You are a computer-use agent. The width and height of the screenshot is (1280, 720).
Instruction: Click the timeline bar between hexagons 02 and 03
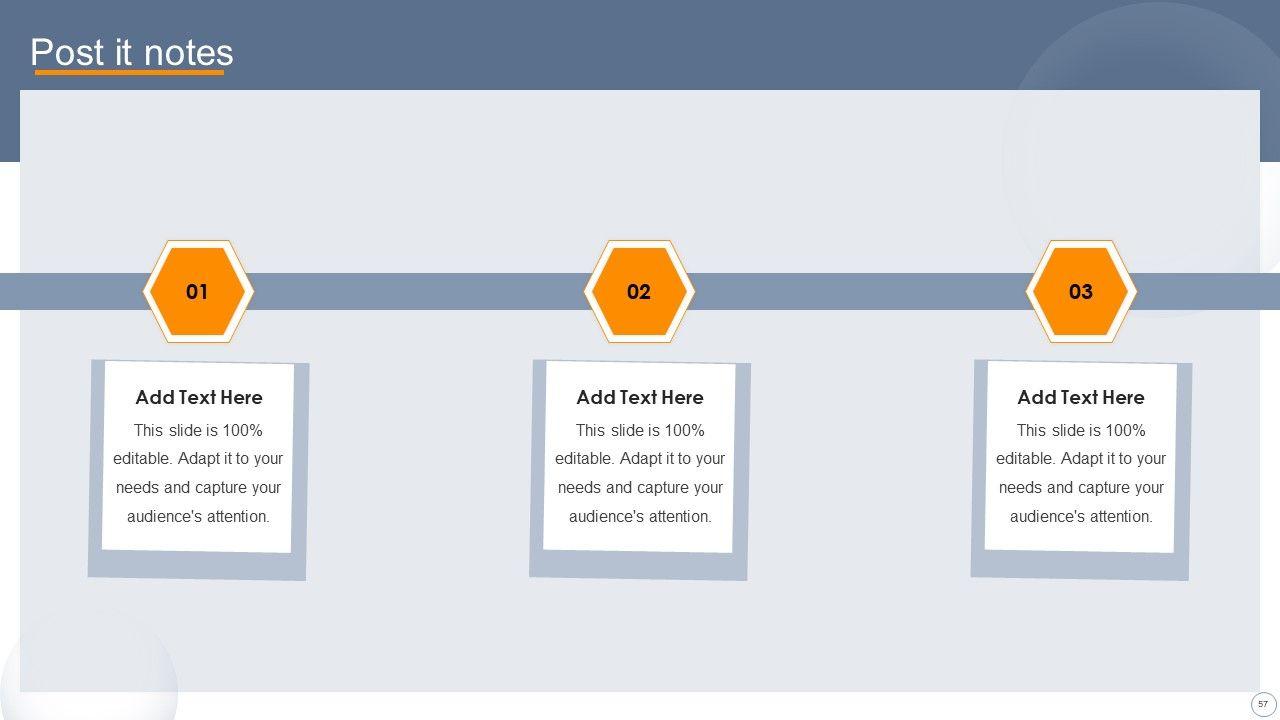coord(860,291)
